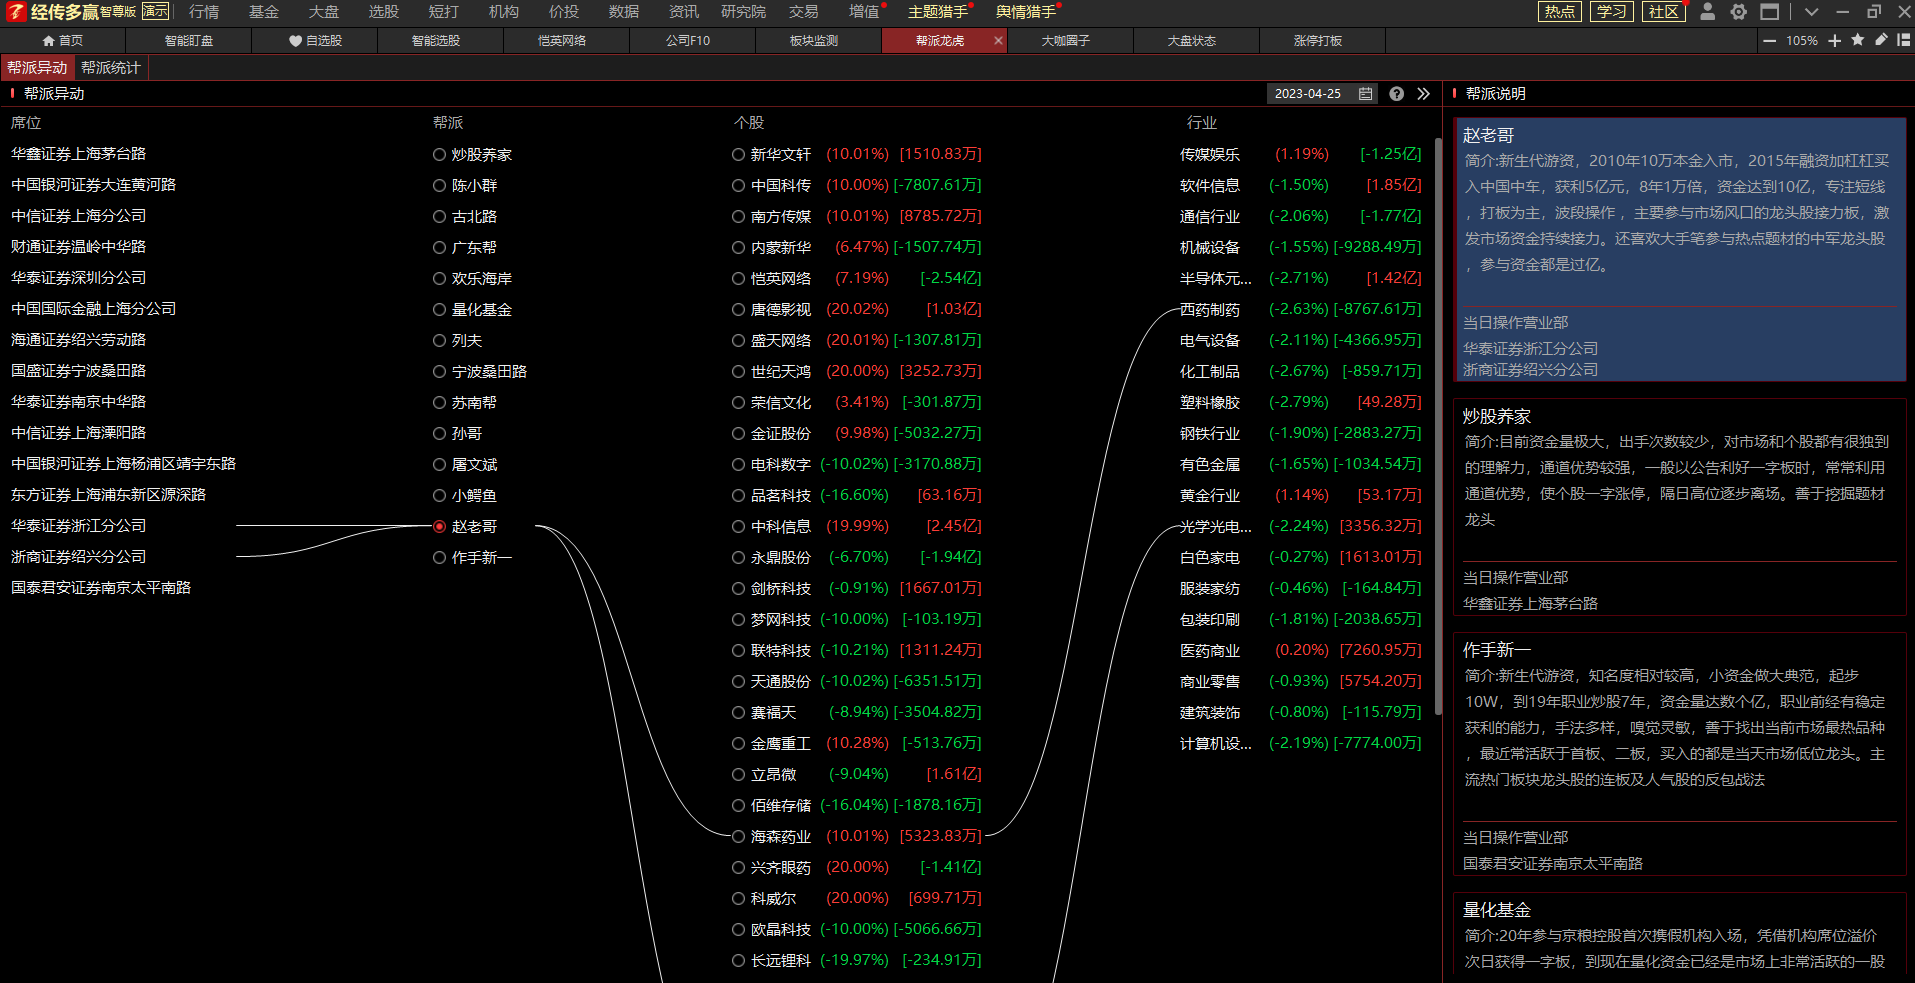
Task: Open the 板块监测 tab
Action: [814, 41]
